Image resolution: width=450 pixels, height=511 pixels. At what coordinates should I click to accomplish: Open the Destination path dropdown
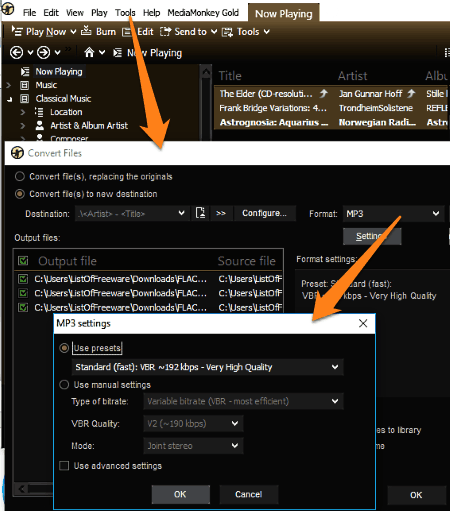coord(131,213)
